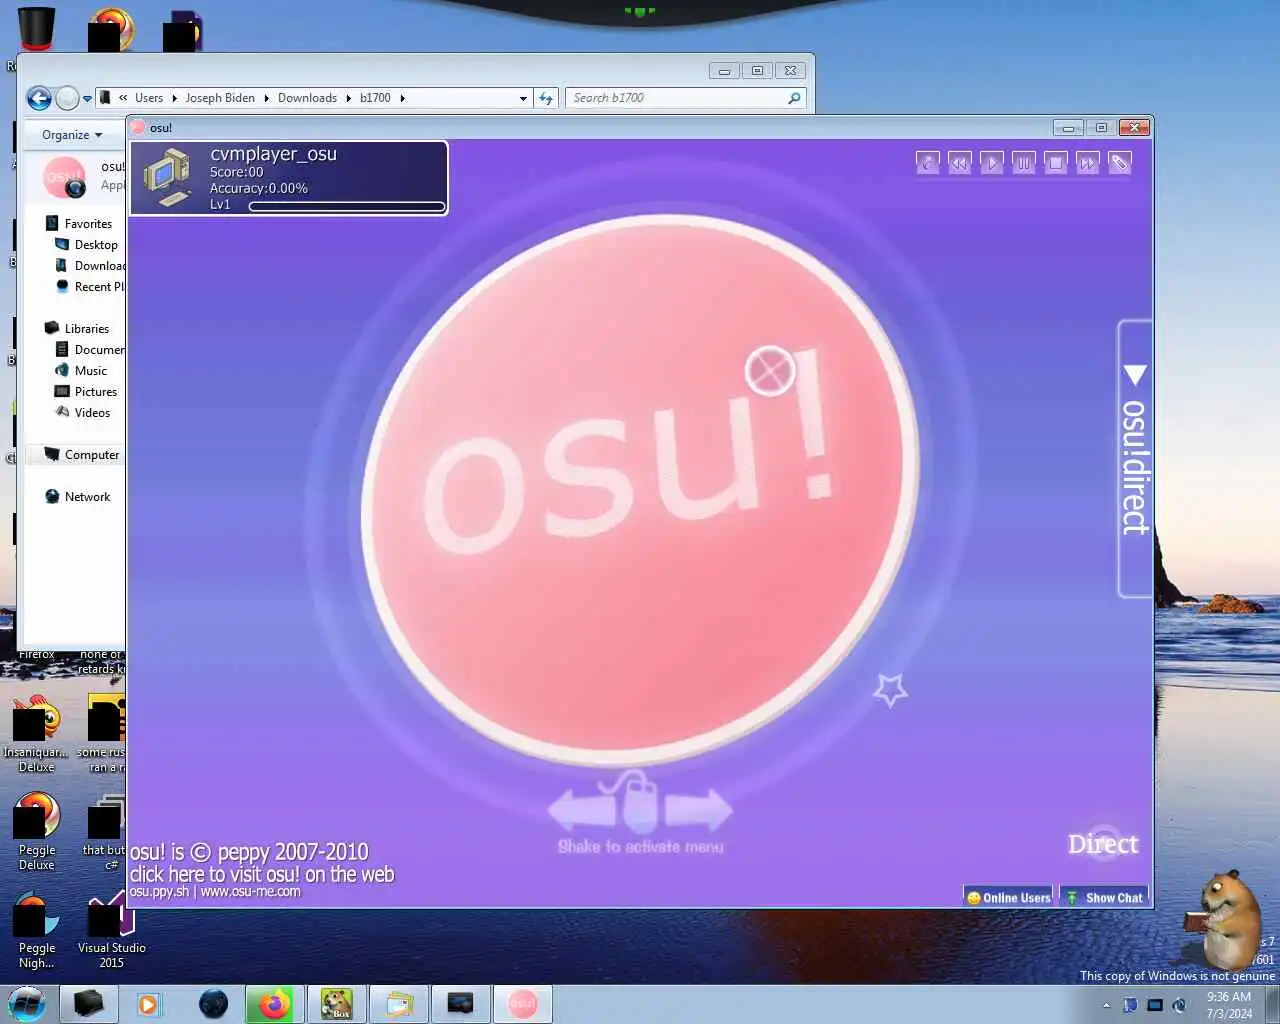Select Downloads under Favorites
Screen dimensions: 1280x1024
tap(90, 266)
